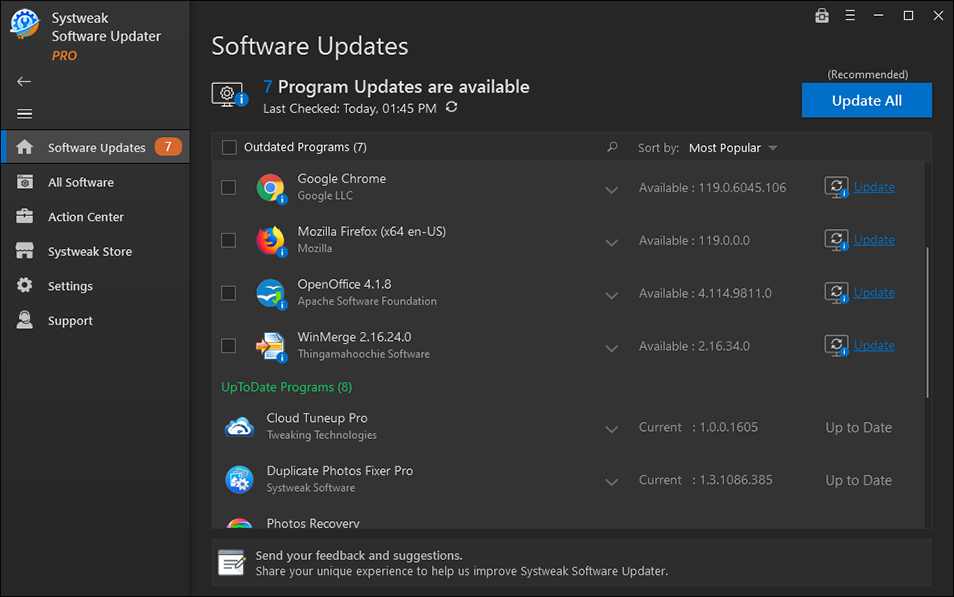The width and height of the screenshot is (954, 597).
Task: Click the Update link for WinMerge
Action: coord(873,344)
